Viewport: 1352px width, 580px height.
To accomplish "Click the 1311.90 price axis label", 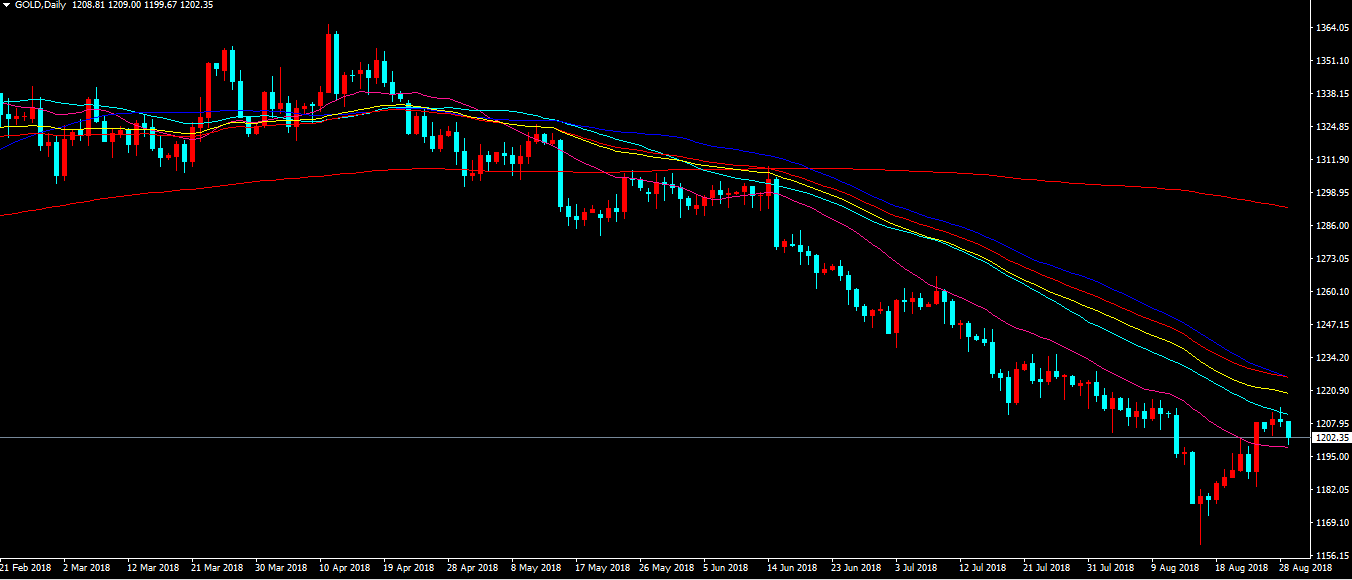I will point(1335,160).
